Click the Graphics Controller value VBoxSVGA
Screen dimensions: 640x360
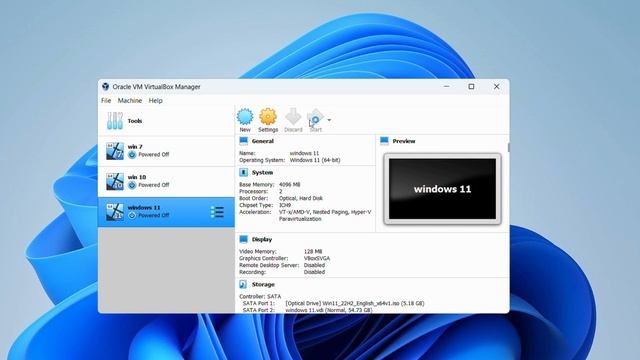[317, 258]
